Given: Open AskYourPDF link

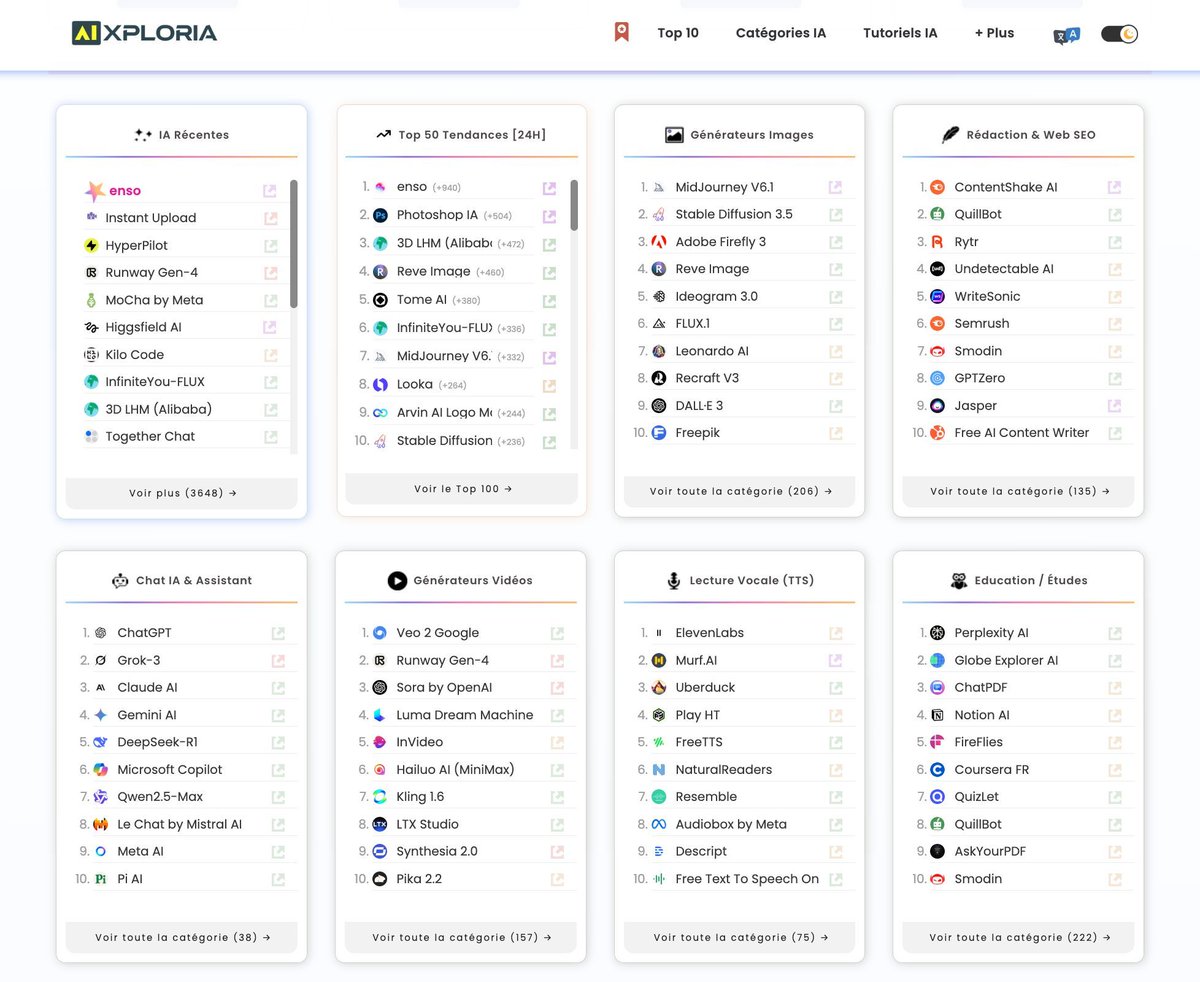Looking at the screenshot, I should (990, 851).
